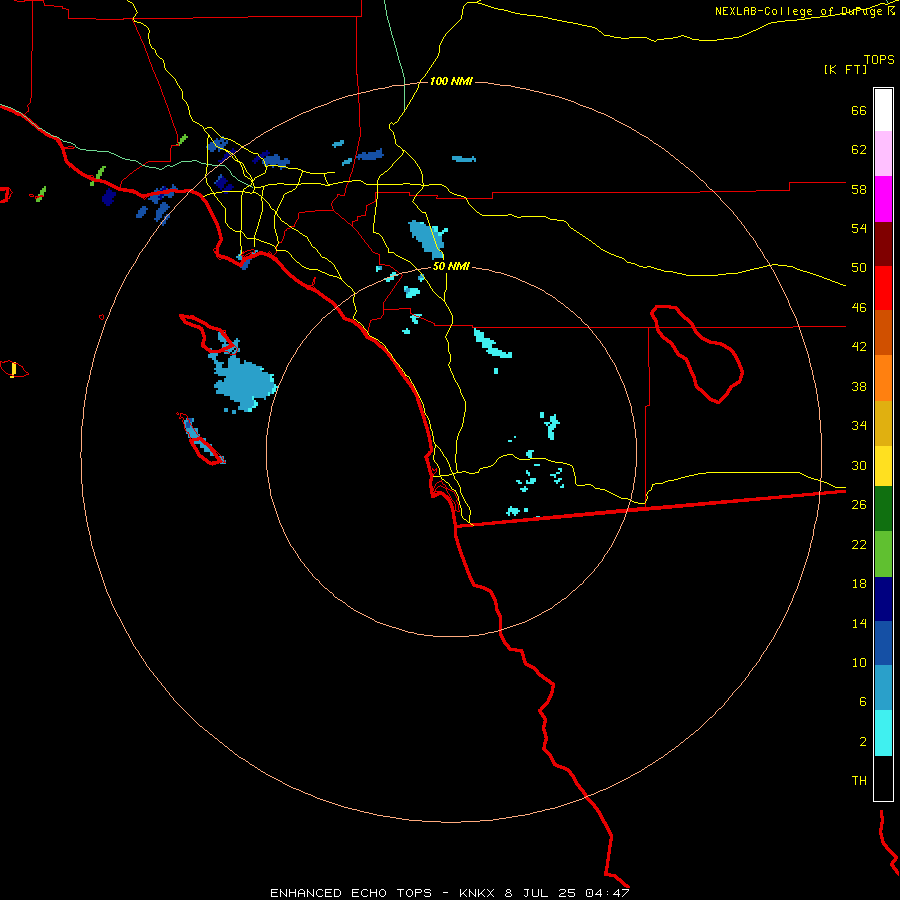Click the light green legend swatch
The height and width of the screenshot is (900, 900).
click(883, 554)
